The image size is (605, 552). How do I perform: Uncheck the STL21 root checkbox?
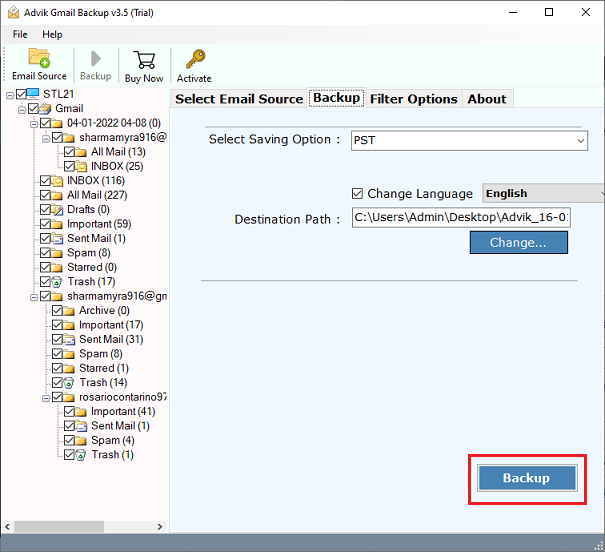pyautogui.click(x=21, y=94)
